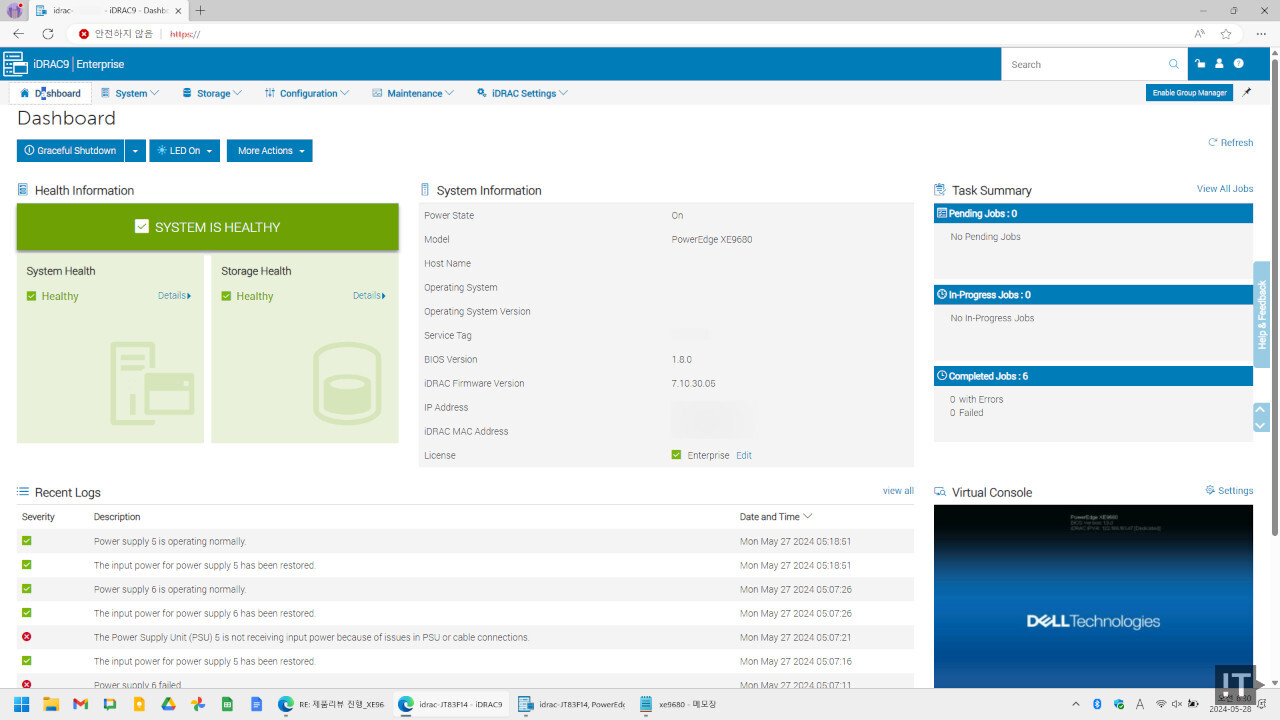Click the unlocked padlock icon in header
Image resolution: width=1280 pixels, height=720 pixels.
1200,64
